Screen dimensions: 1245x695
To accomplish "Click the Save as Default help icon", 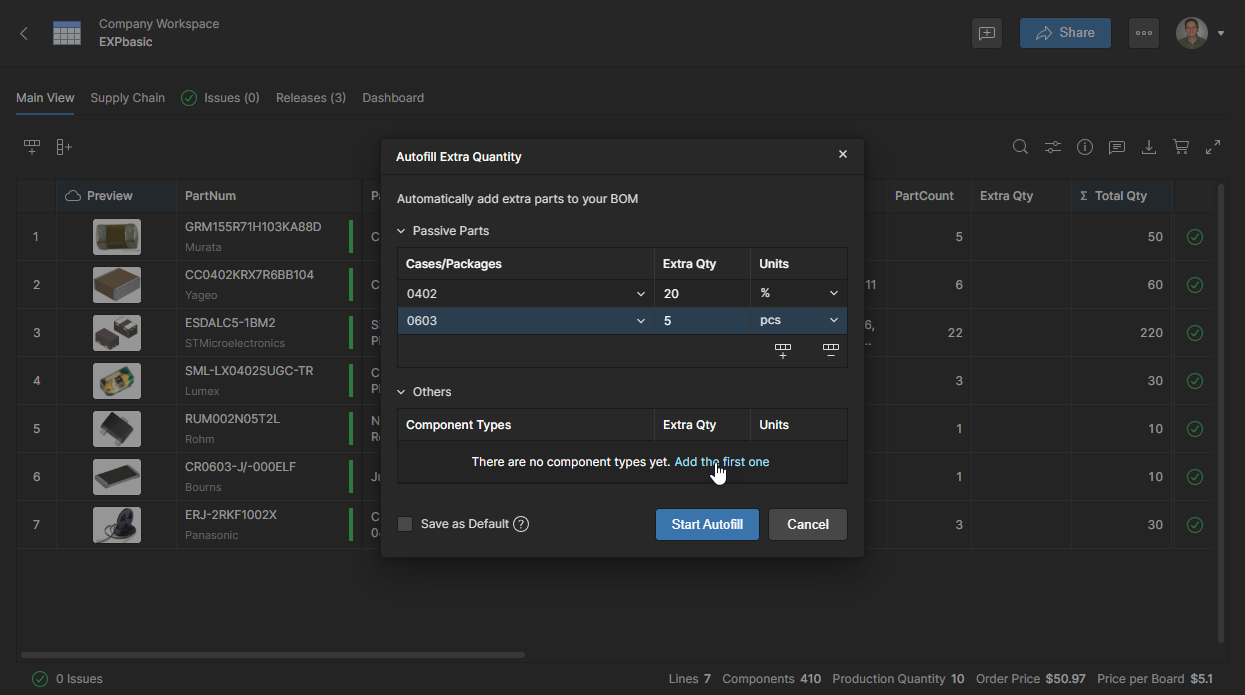I will (x=521, y=524).
